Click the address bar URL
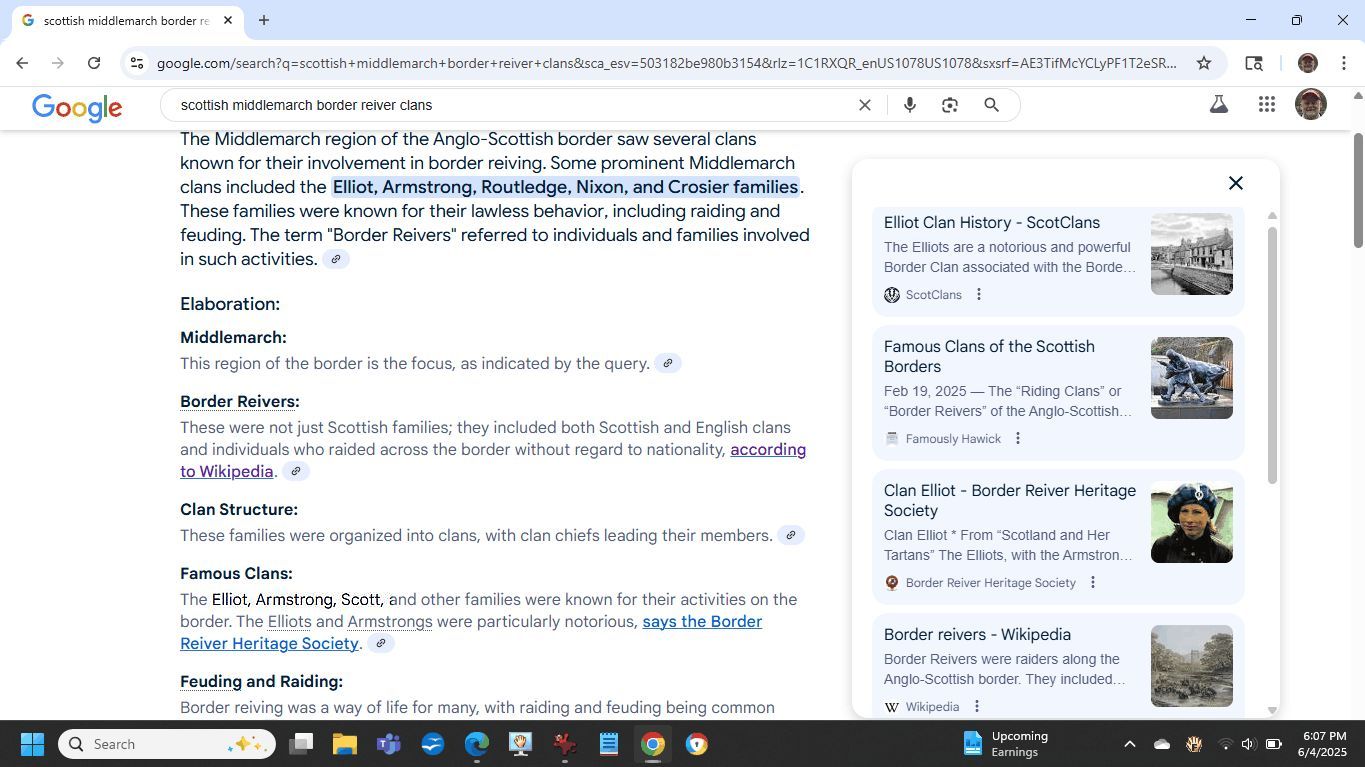Image resolution: width=1365 pixels, height=767 pixels. pyautogui.click(x=666, y=63)
